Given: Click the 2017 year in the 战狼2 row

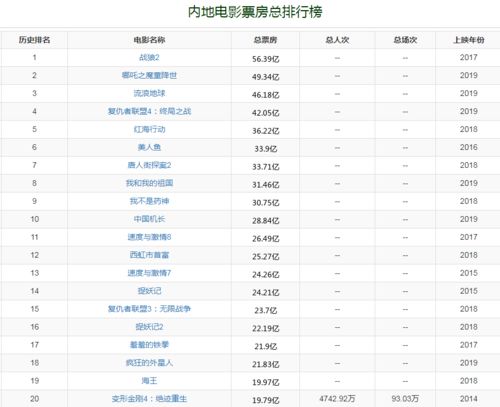Looking at the screenshot, I should coord(468,57).
